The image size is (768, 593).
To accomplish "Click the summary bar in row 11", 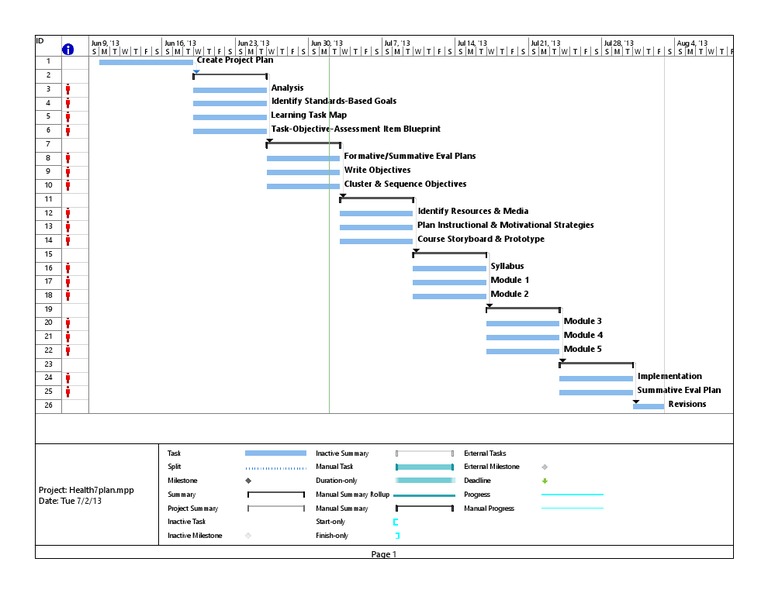I will pos(377,199).
